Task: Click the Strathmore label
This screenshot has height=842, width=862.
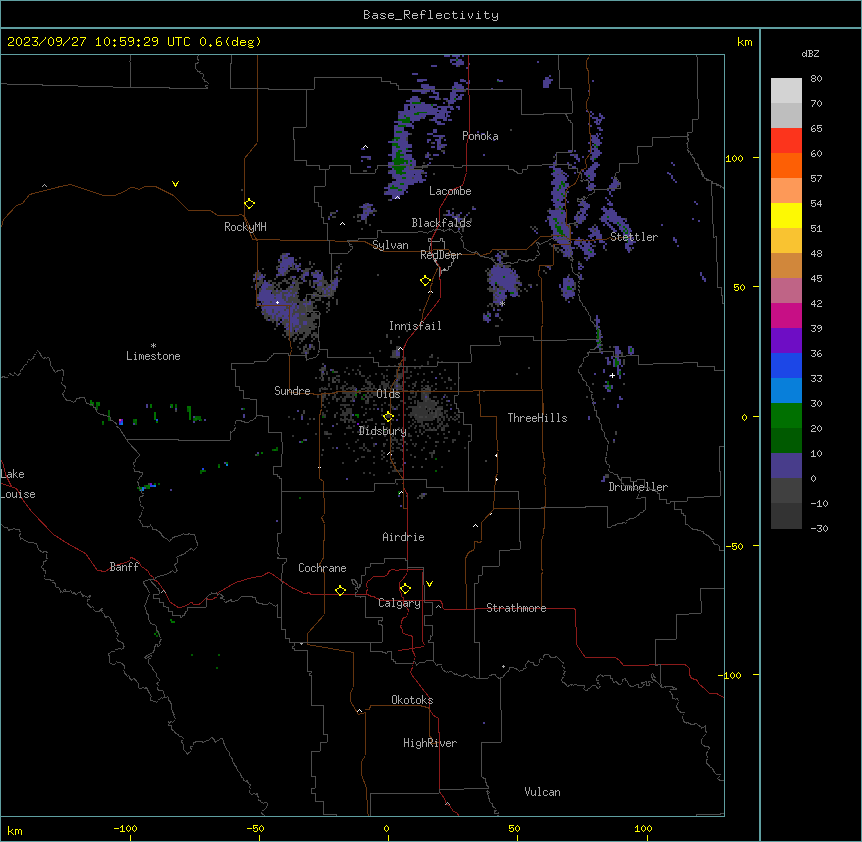Action: (x=516, y=608)
